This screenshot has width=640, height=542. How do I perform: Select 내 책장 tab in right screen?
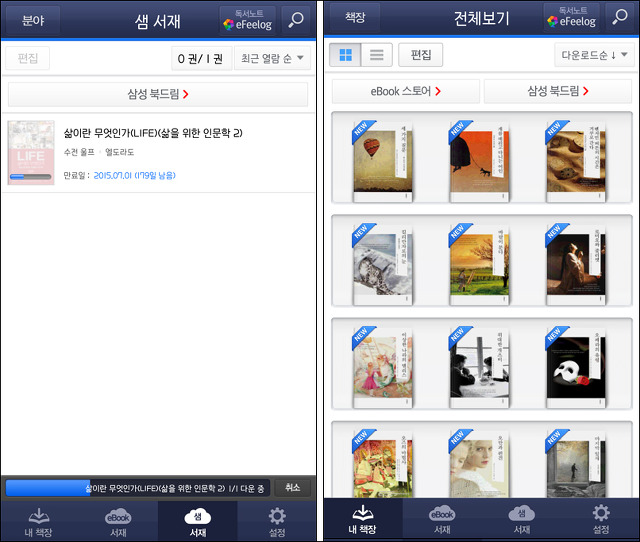coord(363,519)
